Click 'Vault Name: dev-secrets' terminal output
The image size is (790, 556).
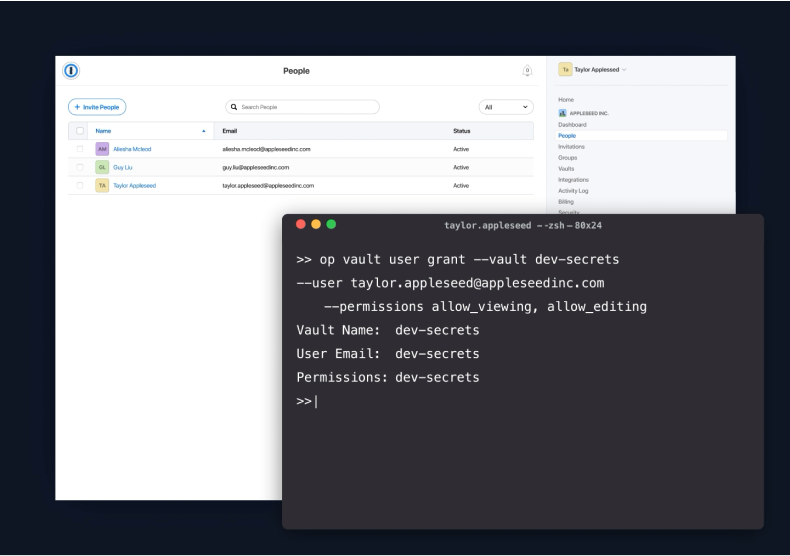[x=388, y=330]
